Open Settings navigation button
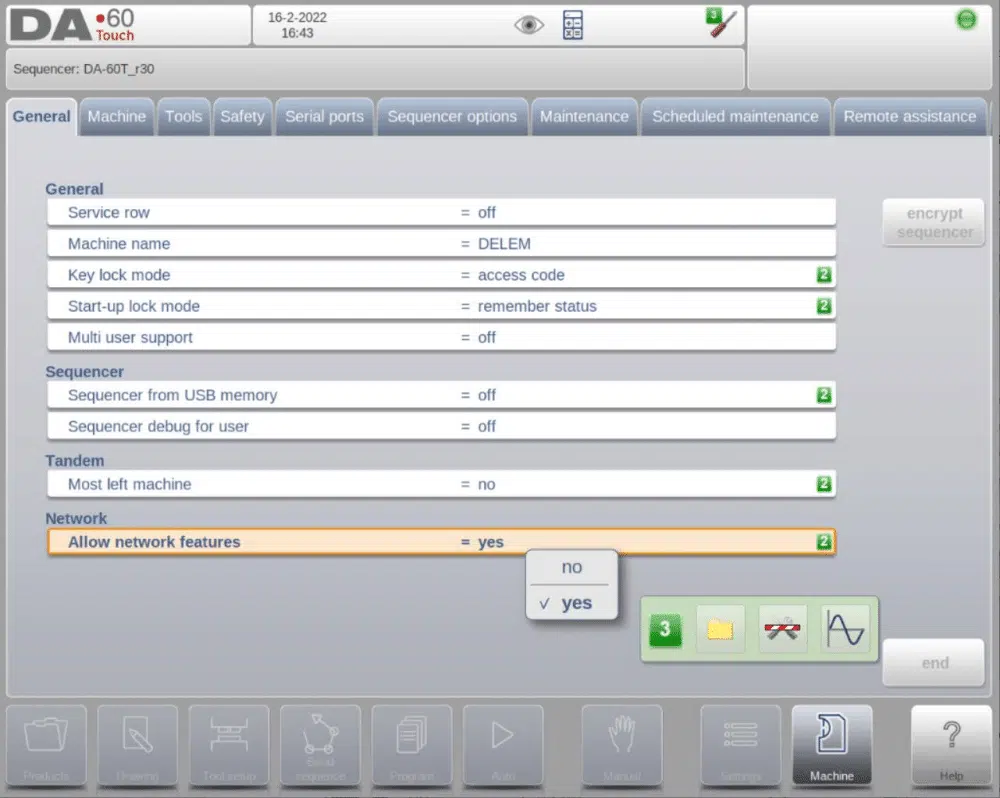1000x798 pixels. point(740,745)
